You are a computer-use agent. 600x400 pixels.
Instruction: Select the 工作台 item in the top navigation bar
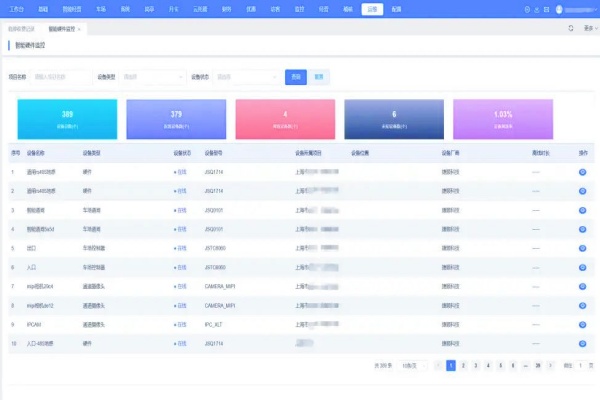click(17, 8)
